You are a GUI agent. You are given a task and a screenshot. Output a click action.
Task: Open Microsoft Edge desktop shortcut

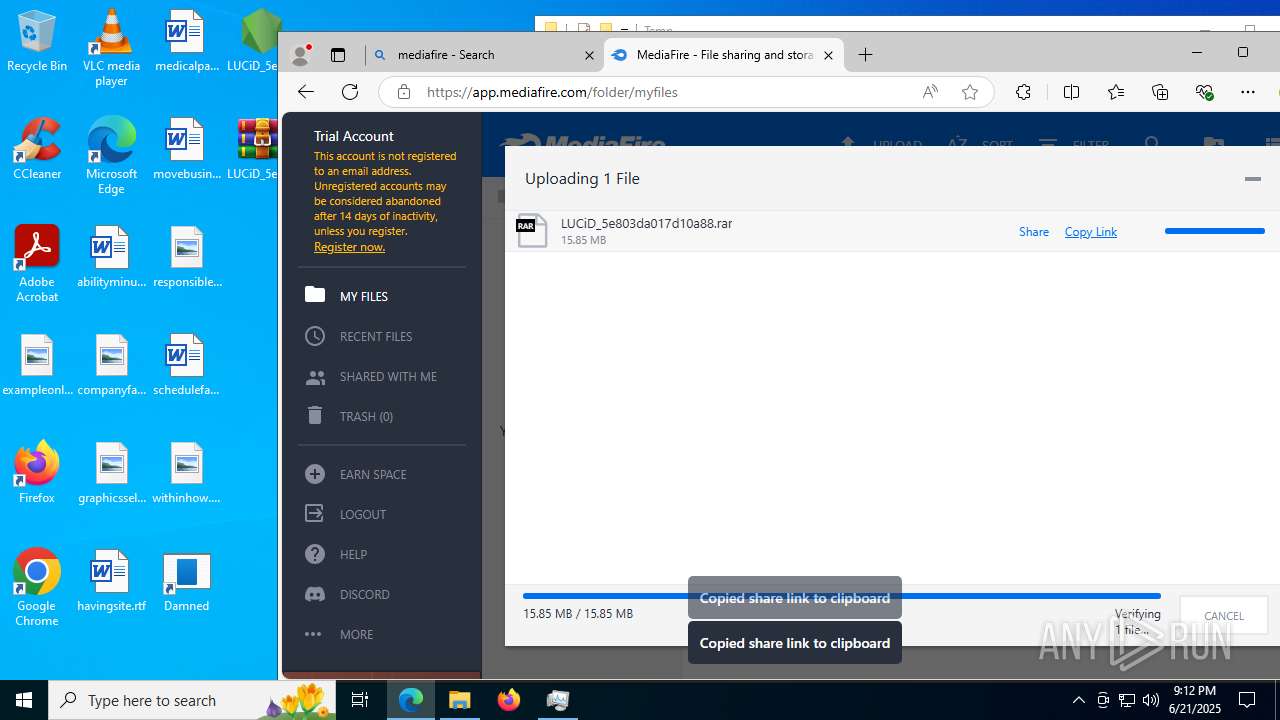pyautogui.click(x=111, y=156)
